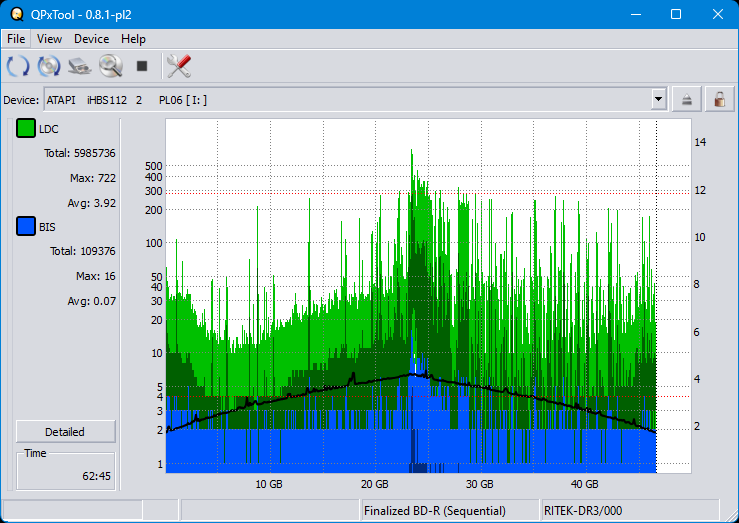Click the reload media disc icon
The height and width of the screenshot is (523, 739).
click(x=49, y=66)
